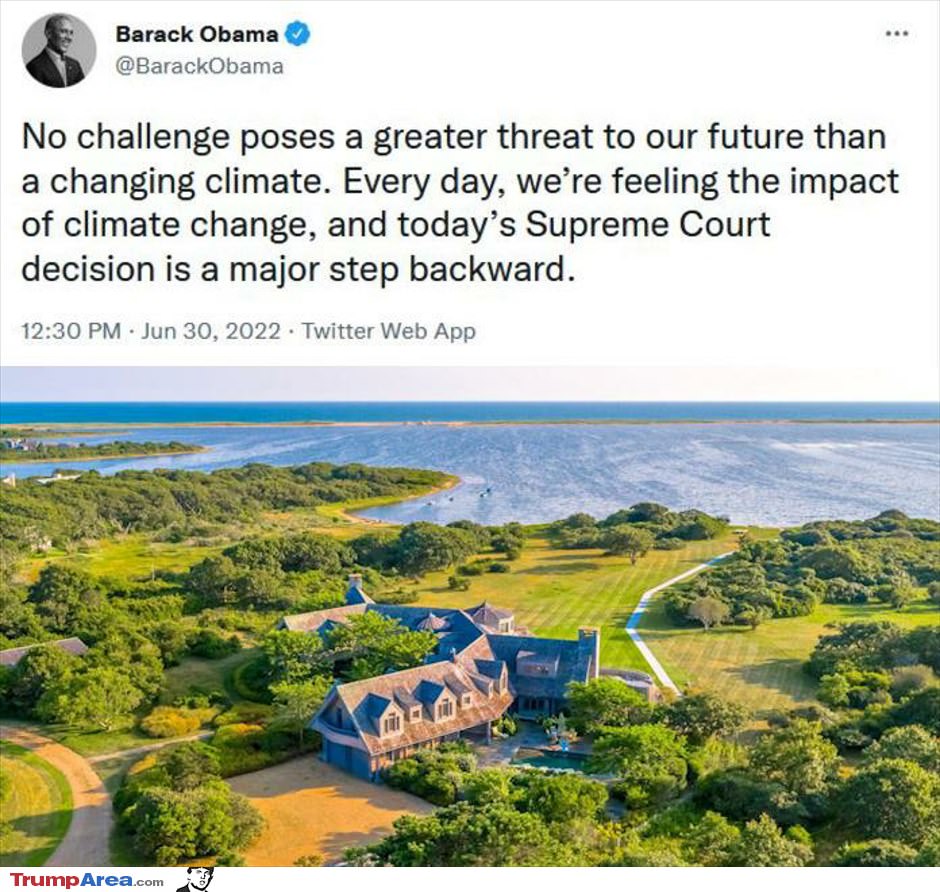
Task: Open the Twitter Web App source link
Action: coord(388,331)
